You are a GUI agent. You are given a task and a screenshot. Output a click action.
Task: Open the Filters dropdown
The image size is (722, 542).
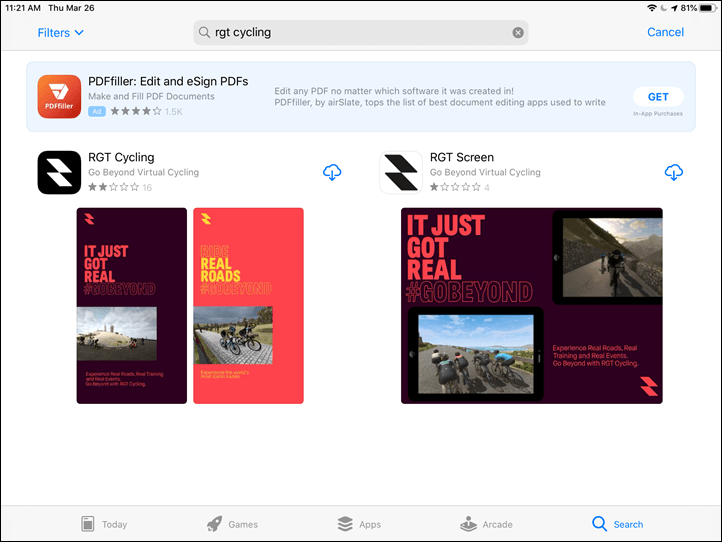[x=60, y=33]
